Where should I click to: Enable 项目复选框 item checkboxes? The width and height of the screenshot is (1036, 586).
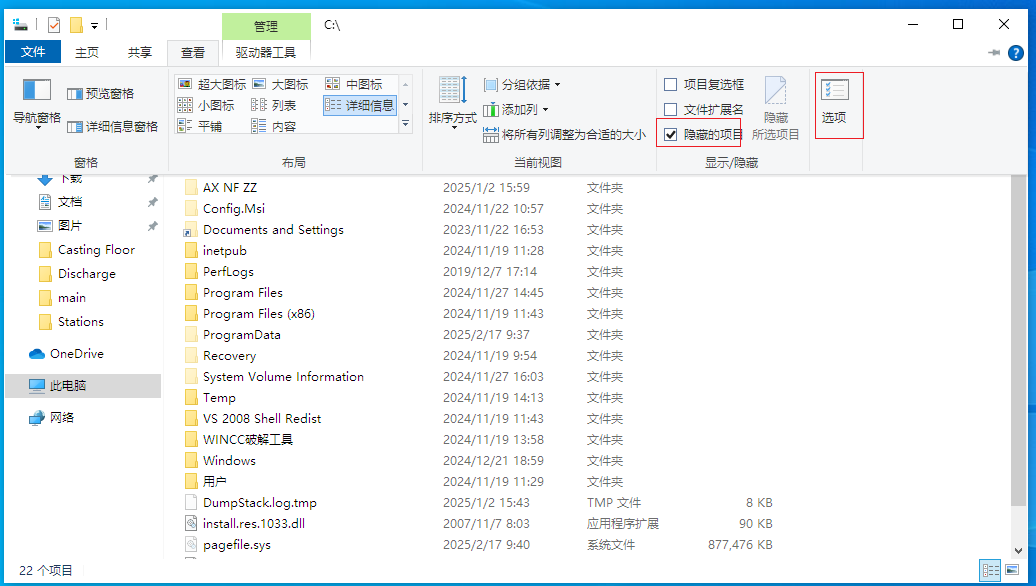click(x=668, y=86)
